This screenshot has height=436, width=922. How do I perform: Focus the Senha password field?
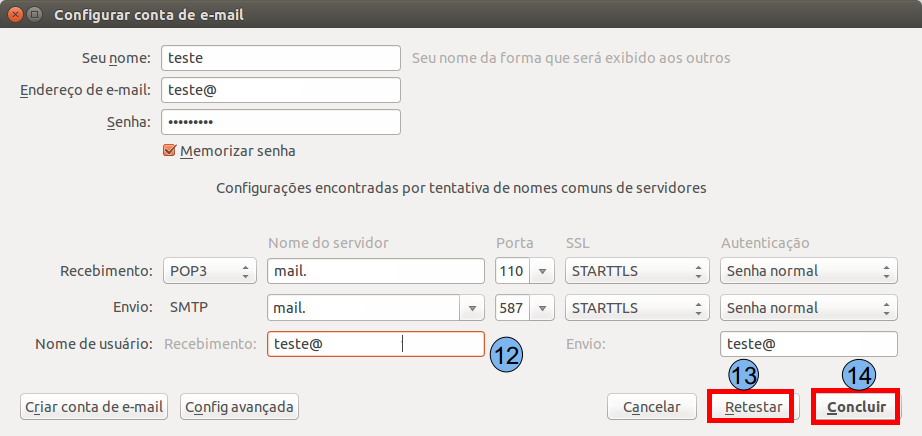click(x=280, y=122)
